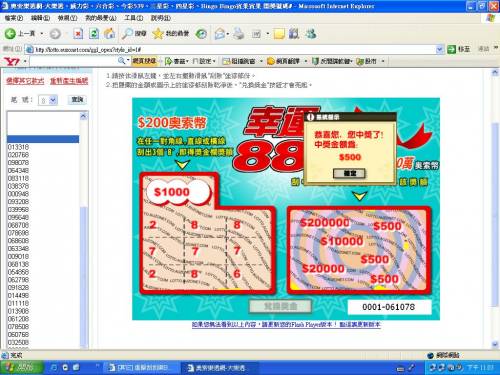Expand the Back button history arrow
This screenshot has height=375, width=500.
(x=42, y=34)
